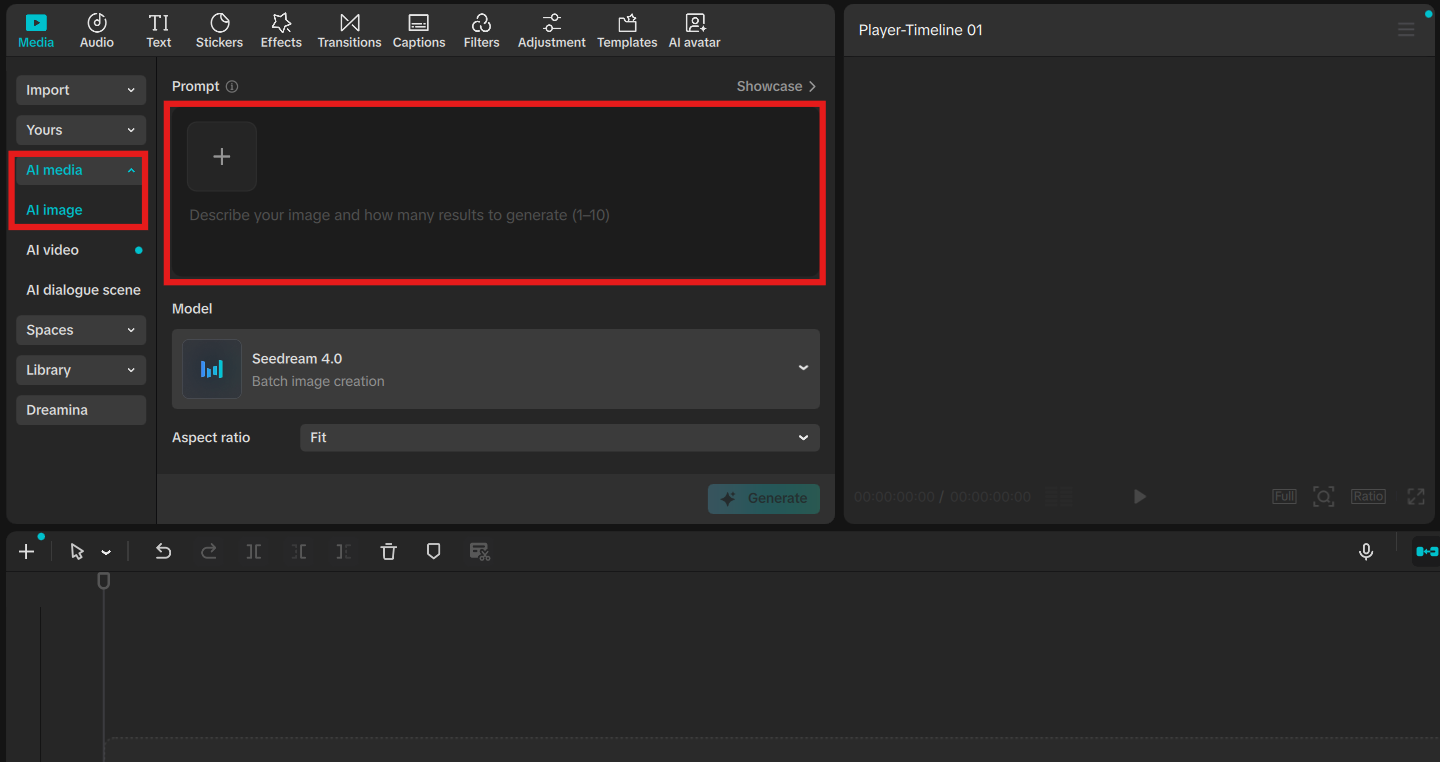This screenshot has width=1440, height=762.
Task: Click the undo arrow in timeline toolbar
Action: (x=163, y=551)
